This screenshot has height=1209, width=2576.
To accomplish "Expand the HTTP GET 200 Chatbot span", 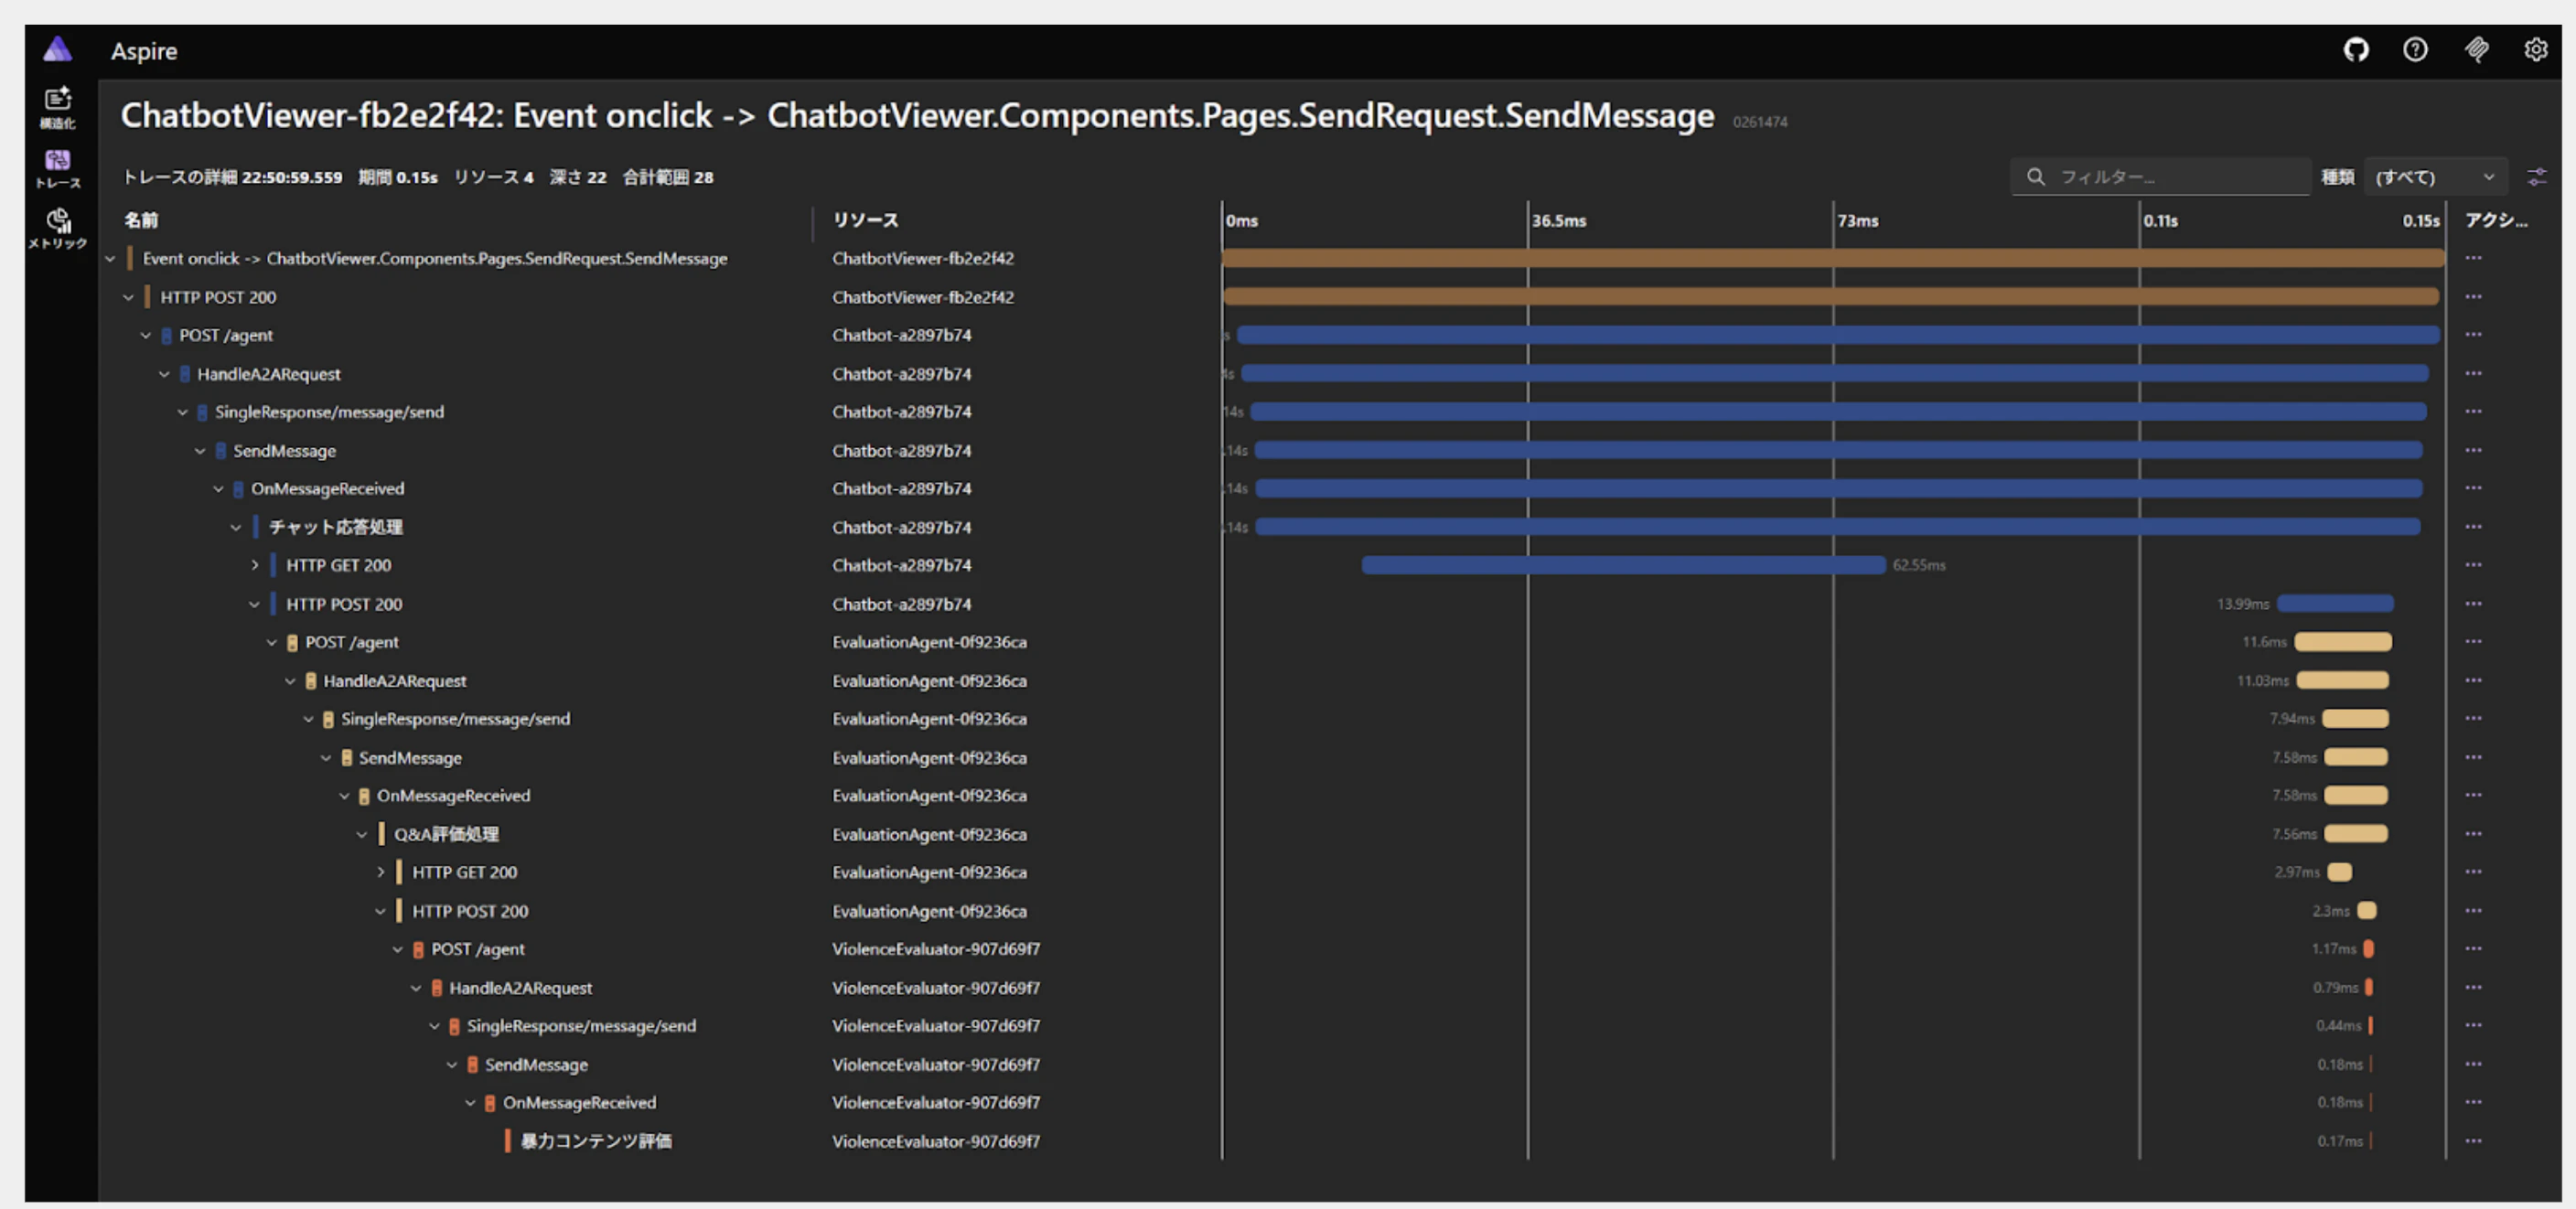I will point(254,565).
